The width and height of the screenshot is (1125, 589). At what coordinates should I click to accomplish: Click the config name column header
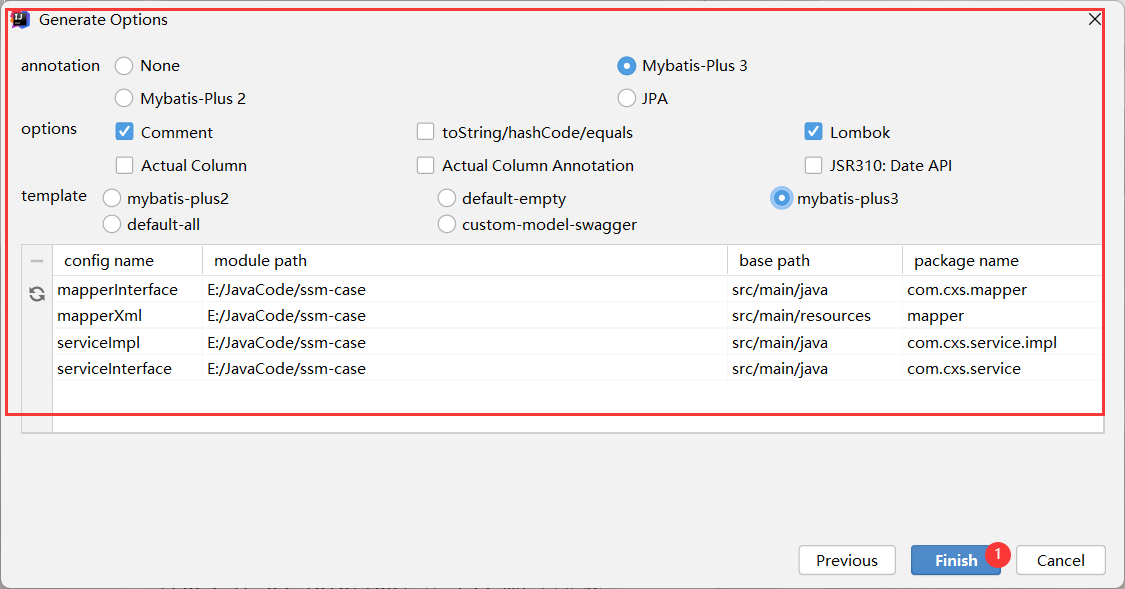[x=128, y=260]
